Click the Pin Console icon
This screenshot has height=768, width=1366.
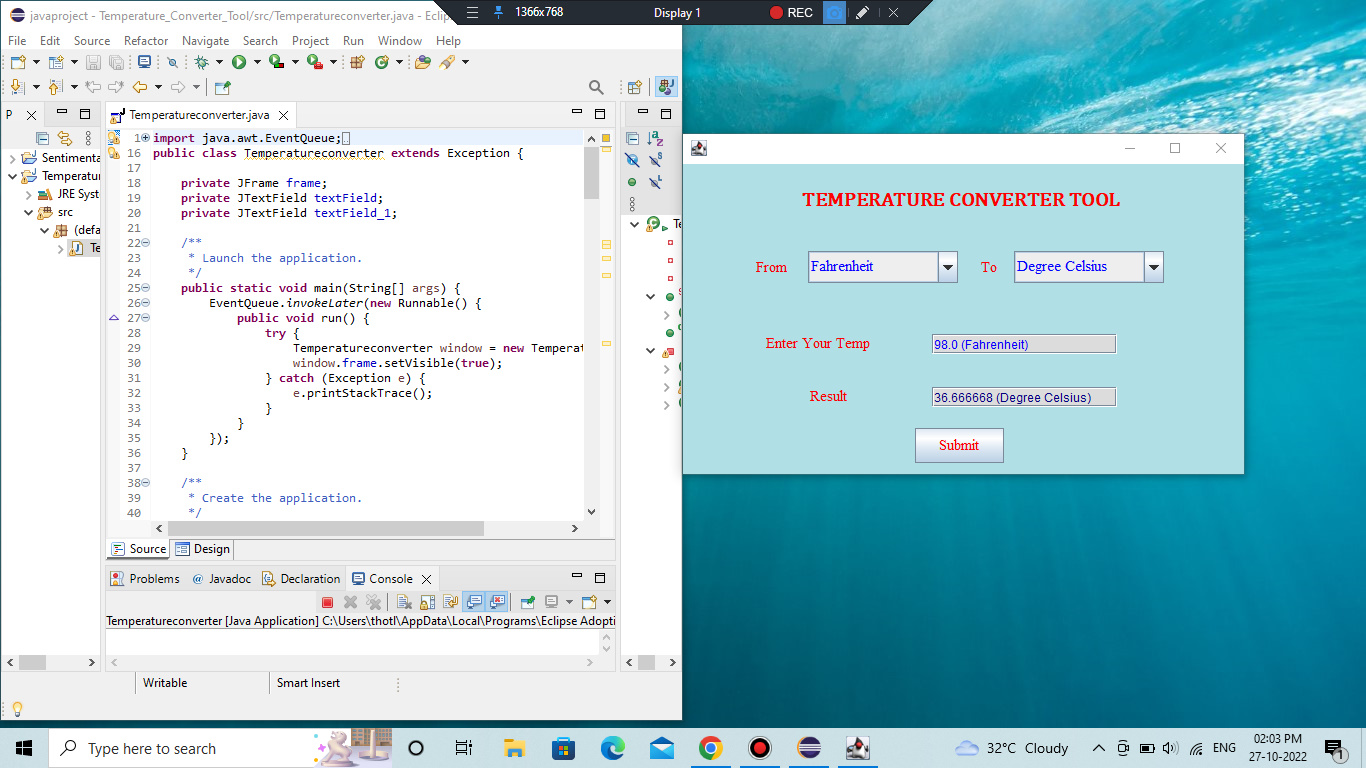[x=527, y=603]
